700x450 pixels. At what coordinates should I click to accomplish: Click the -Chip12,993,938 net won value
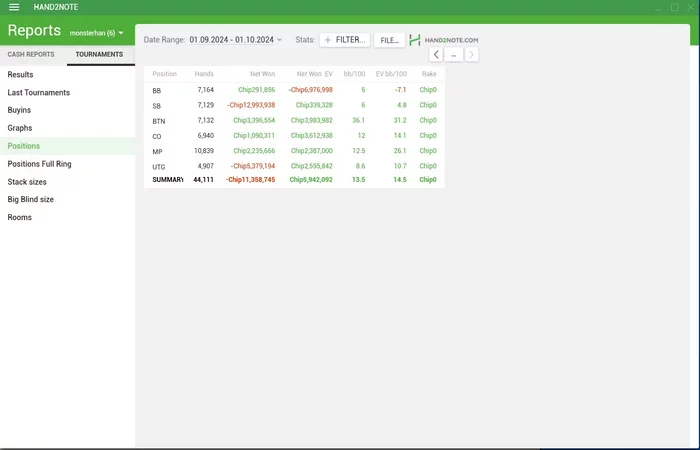[x=251, y=105]
